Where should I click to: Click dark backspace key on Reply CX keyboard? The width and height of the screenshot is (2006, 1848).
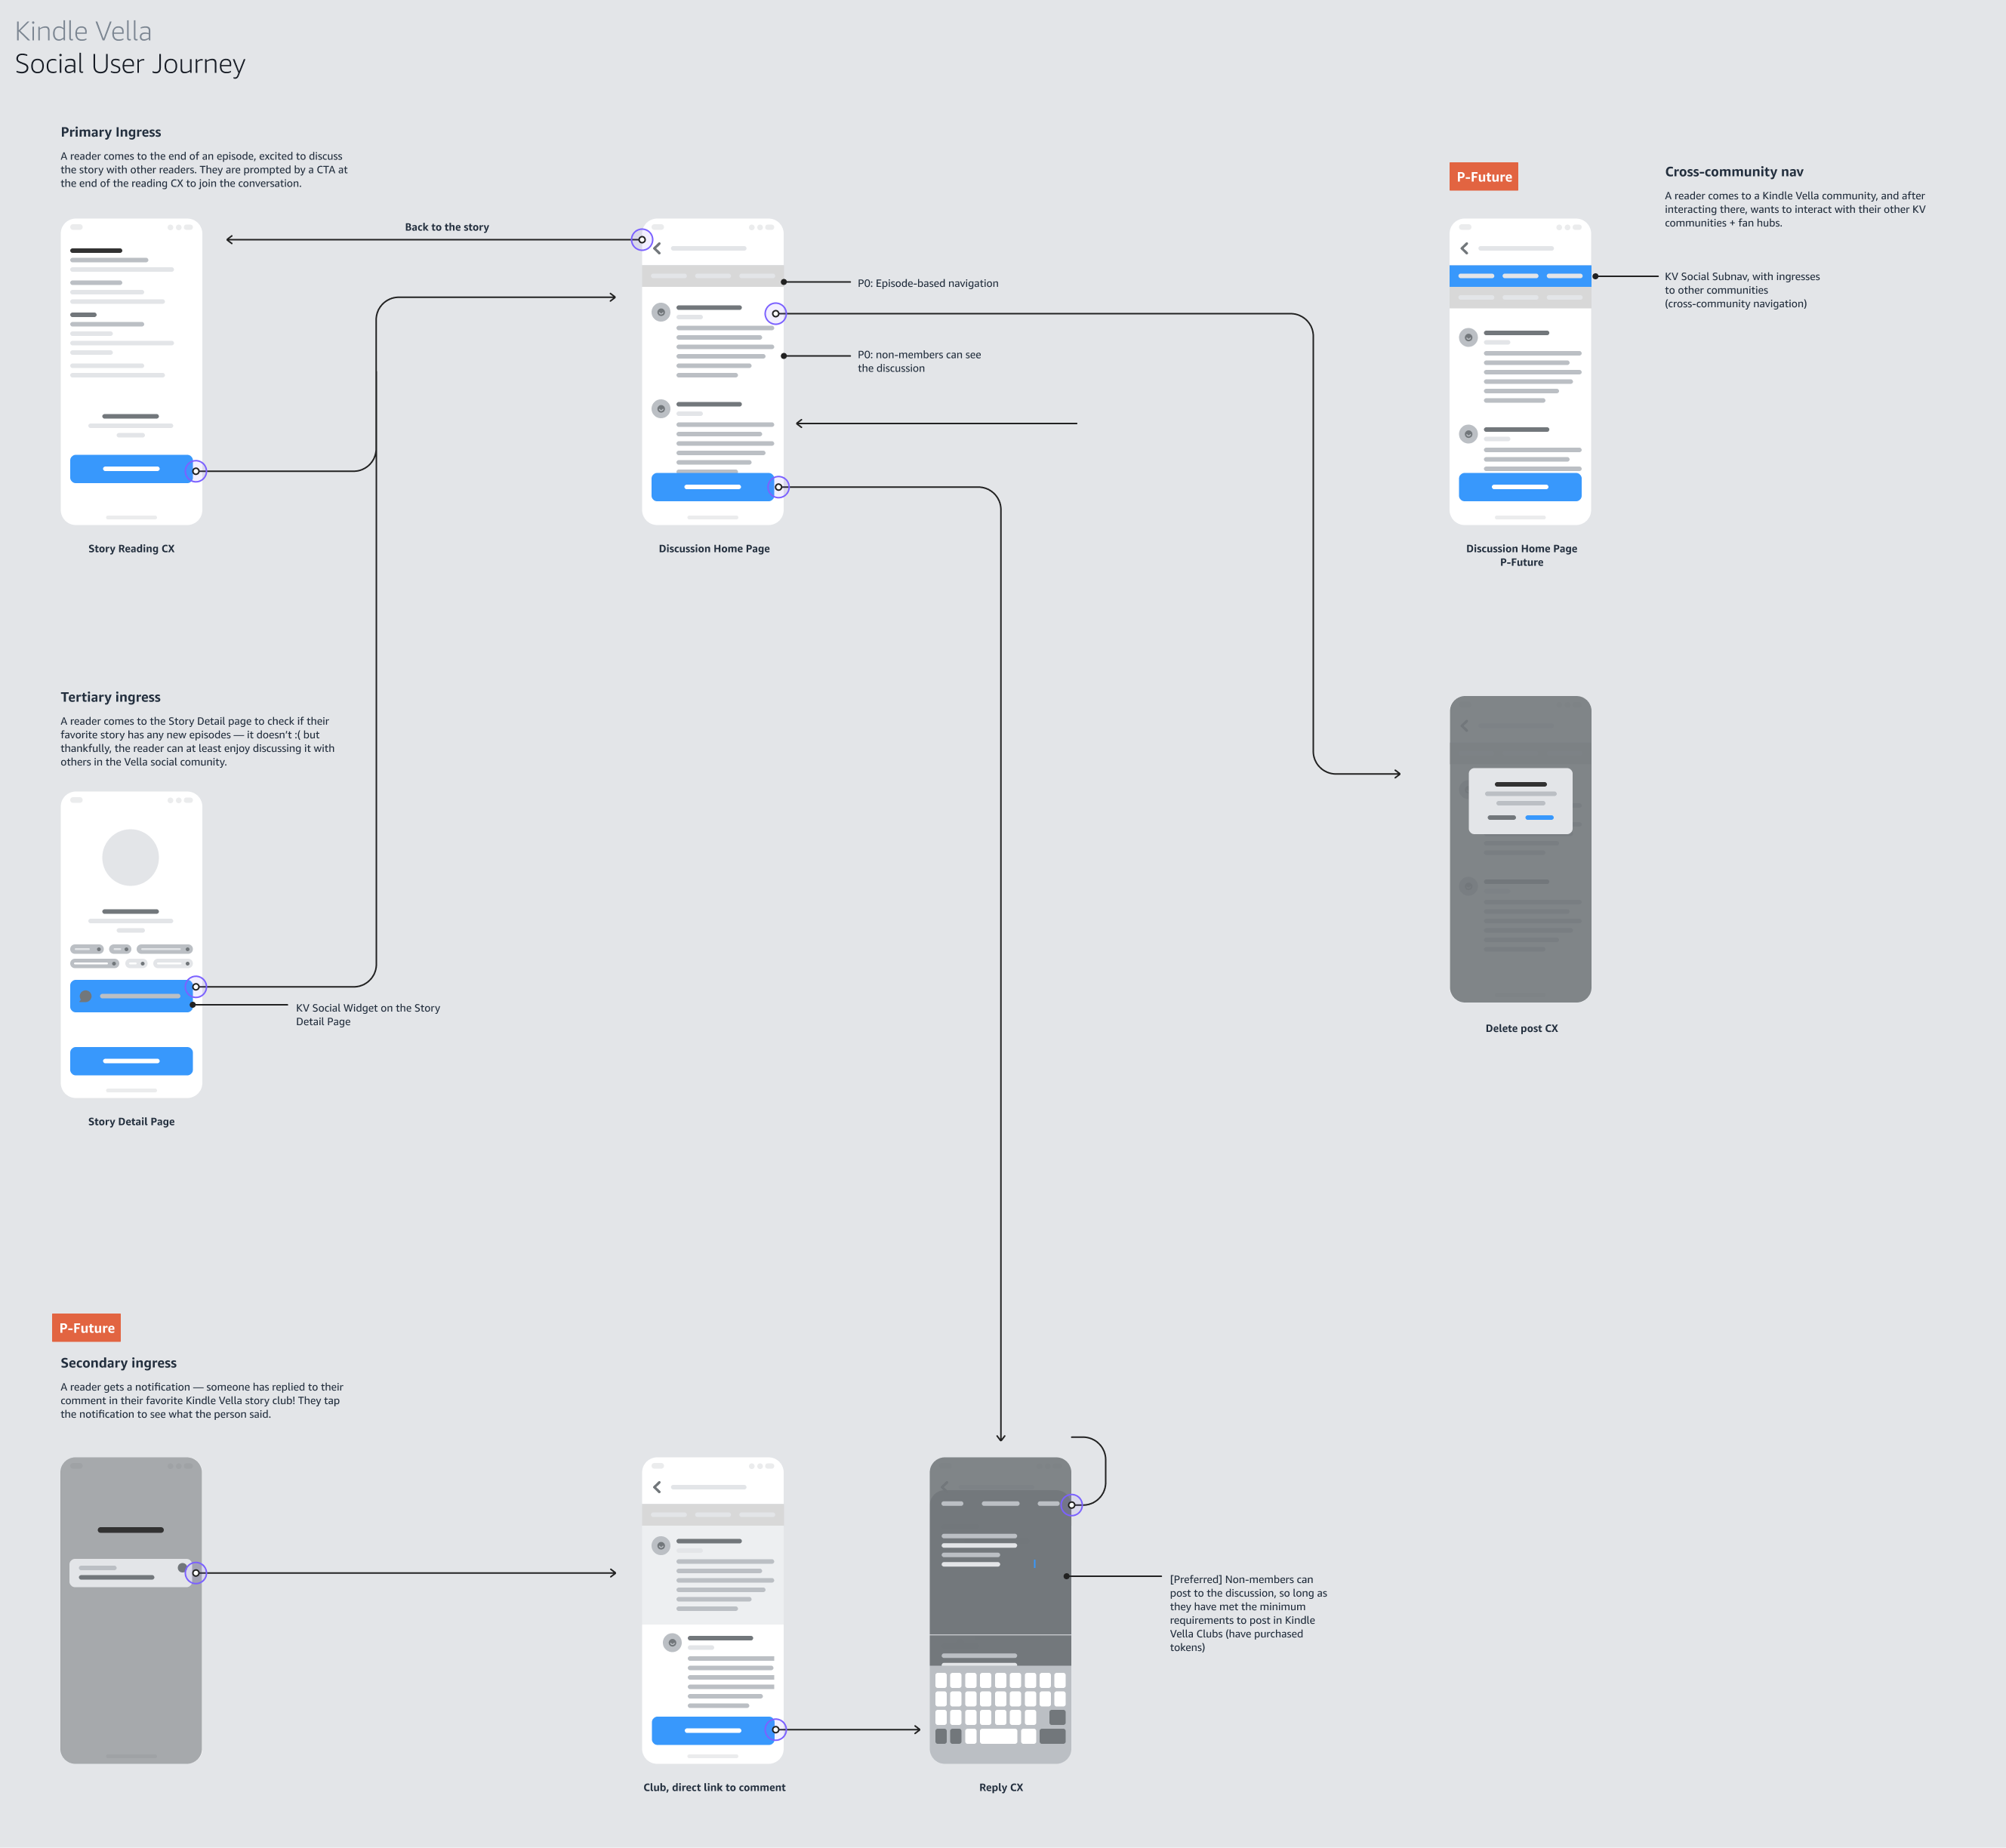click(x=1058, y=1717)
